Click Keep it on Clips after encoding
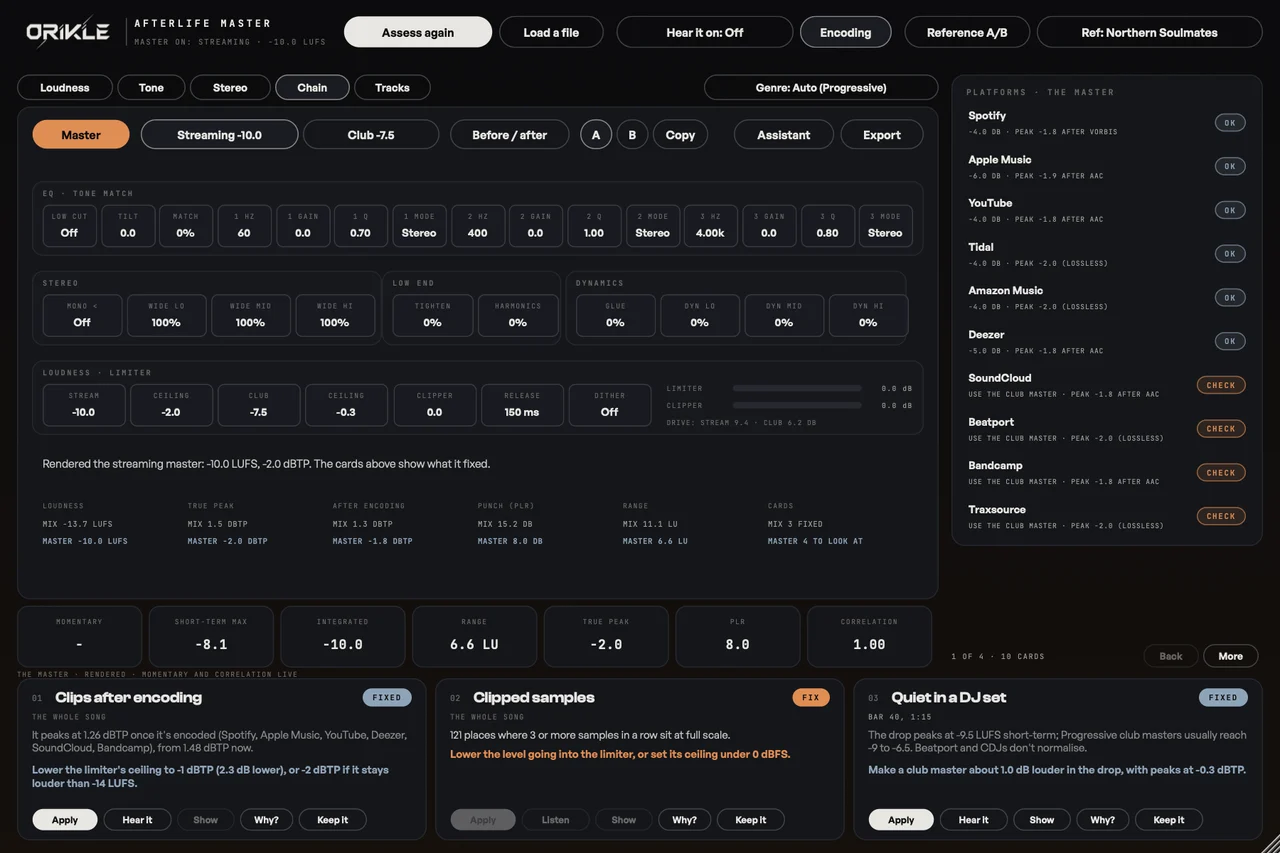This screenshot has height=853, width=1280. [333, 820]
